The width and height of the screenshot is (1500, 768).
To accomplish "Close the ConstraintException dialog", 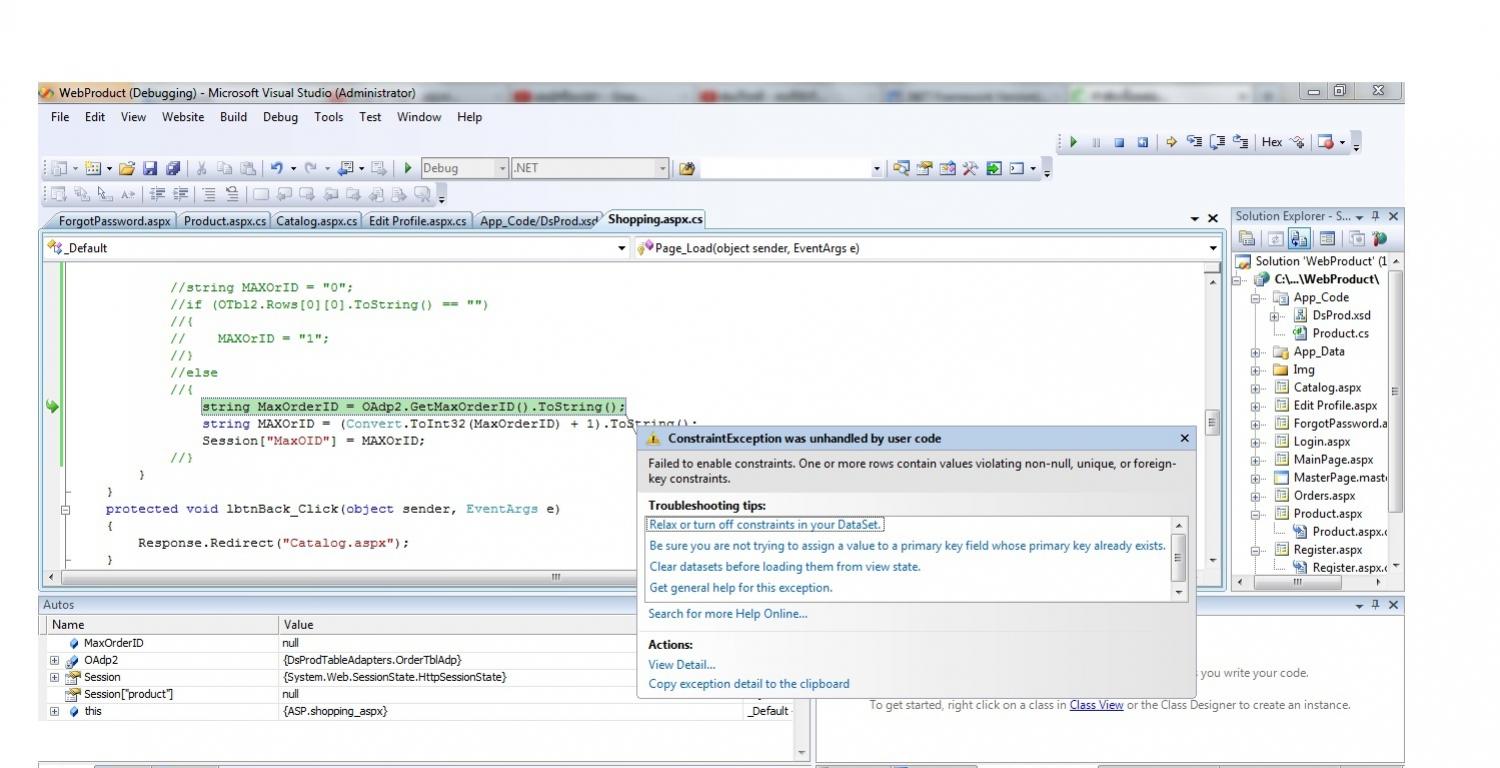I will [1185, 438].
